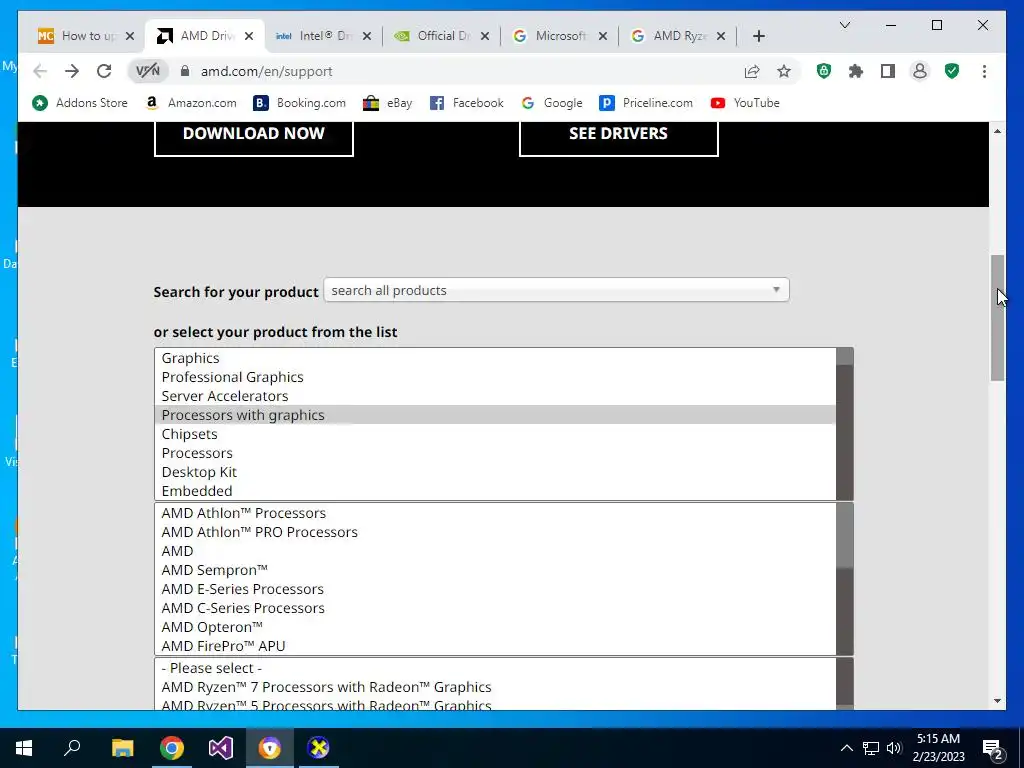The width and height of the screenshot is (1024, 768).
Task: Click the page vertical scrollbar thumb
Action: [997, 318]
